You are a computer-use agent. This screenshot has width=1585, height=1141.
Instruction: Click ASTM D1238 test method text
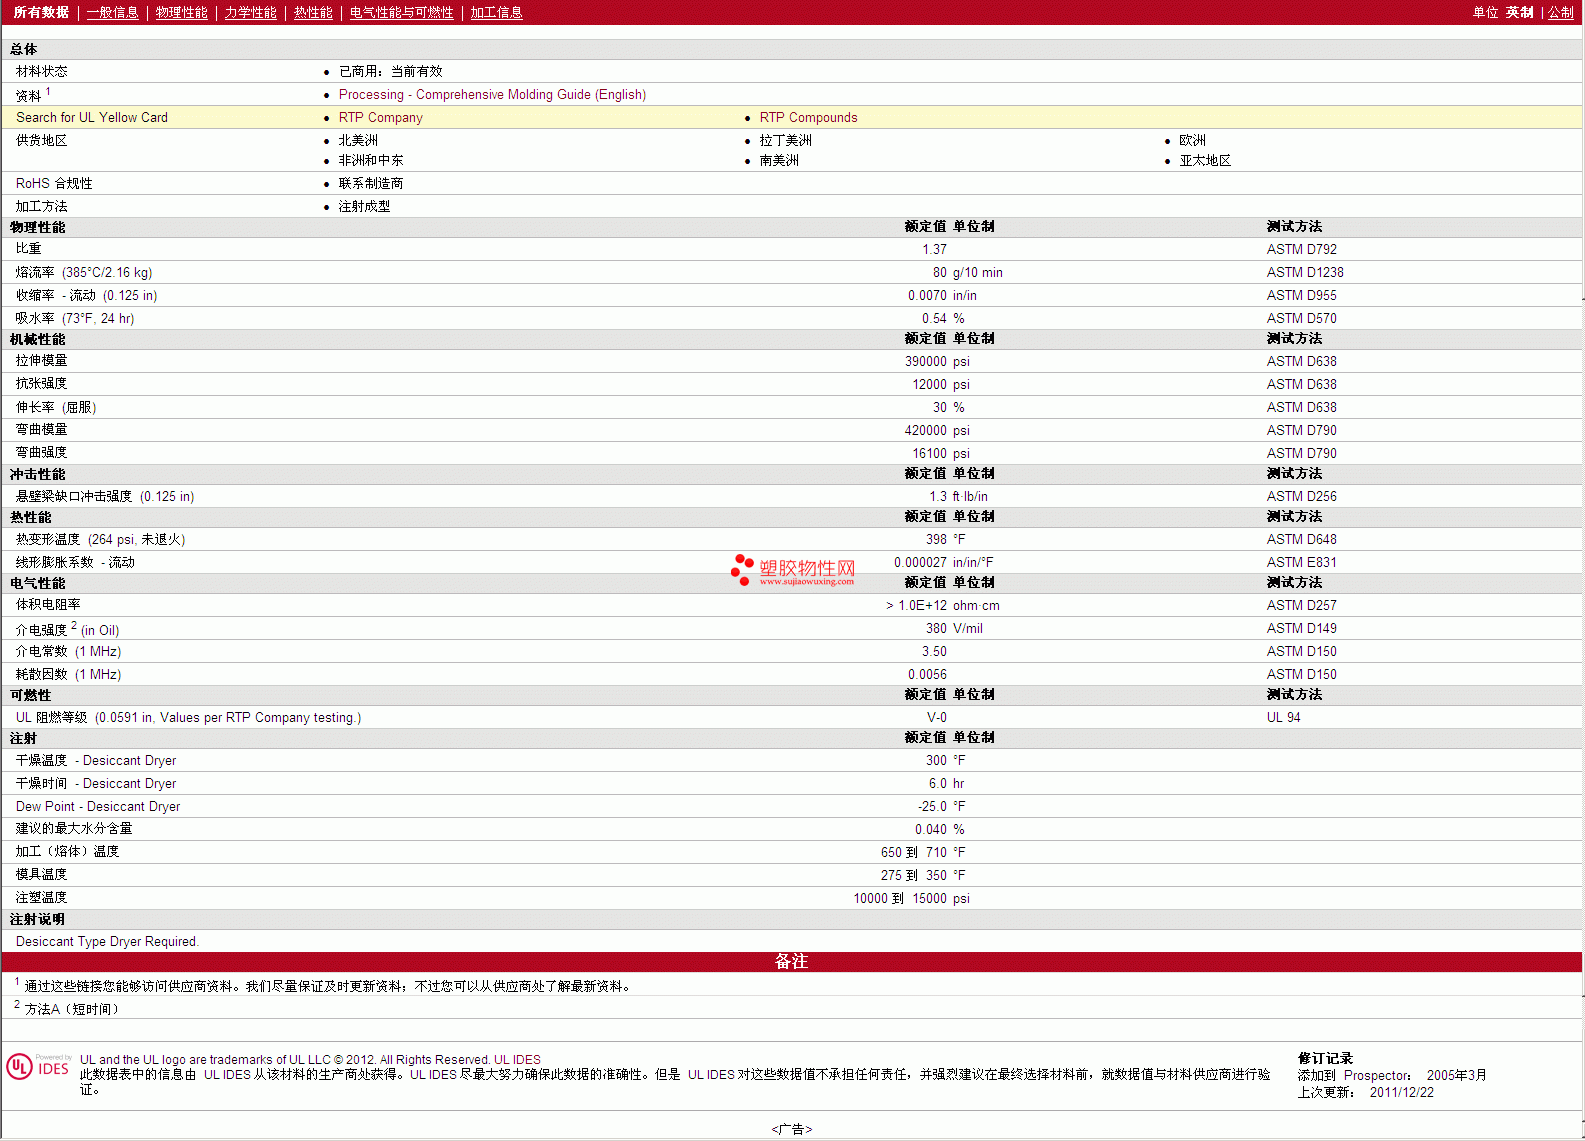click(1305, 273)
